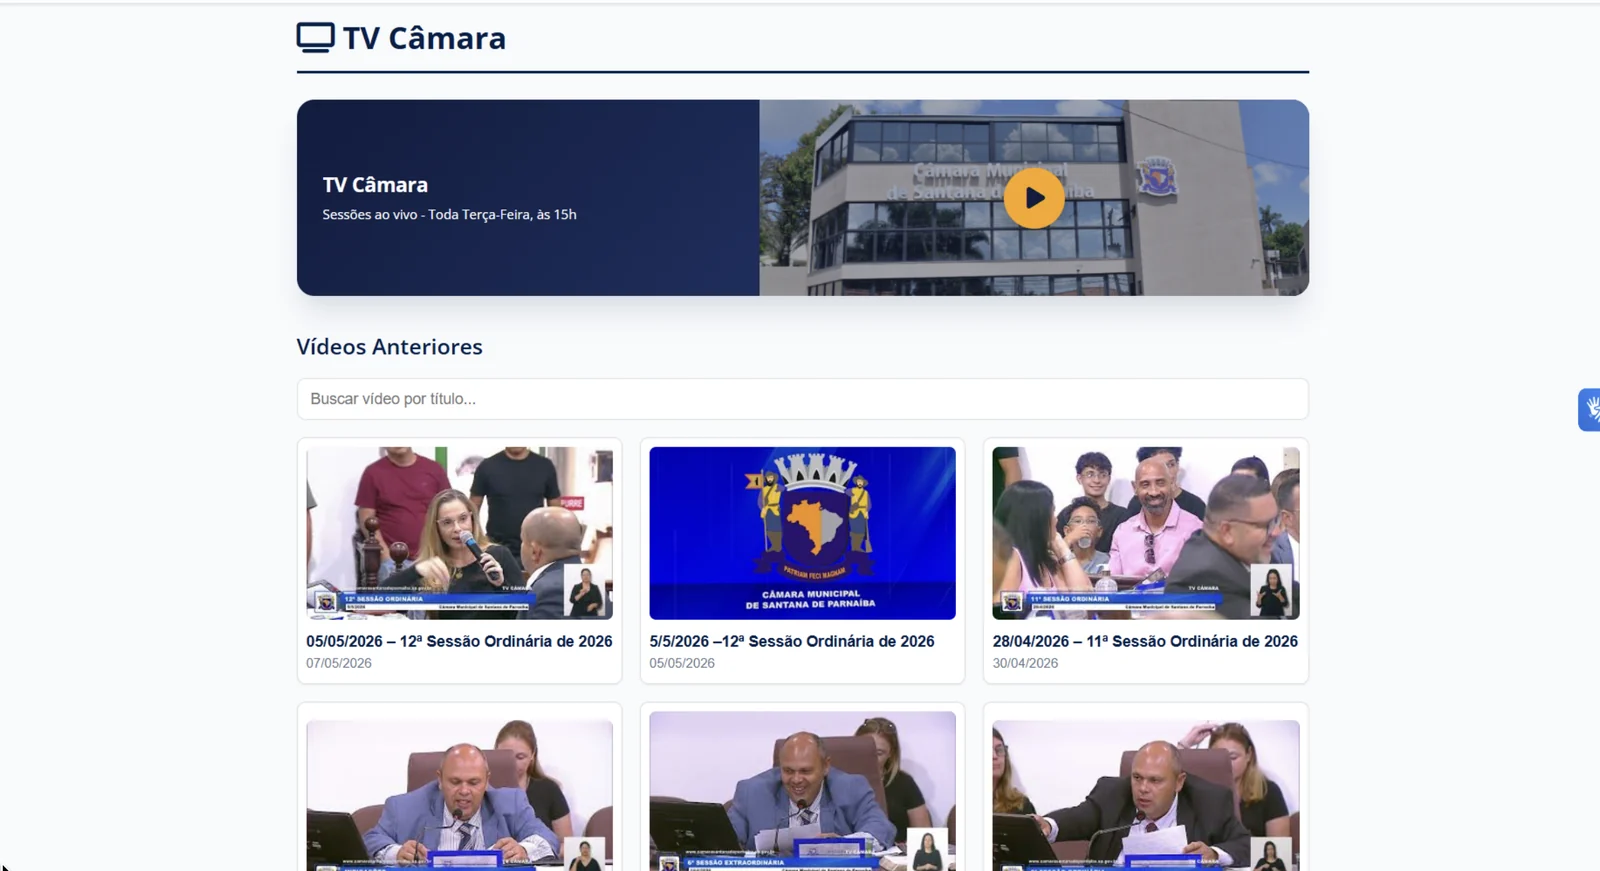Click the date text '07/05/2026'
This screenshot has width=1600, height=871.
pyautogui.click(x=339, y=663)
